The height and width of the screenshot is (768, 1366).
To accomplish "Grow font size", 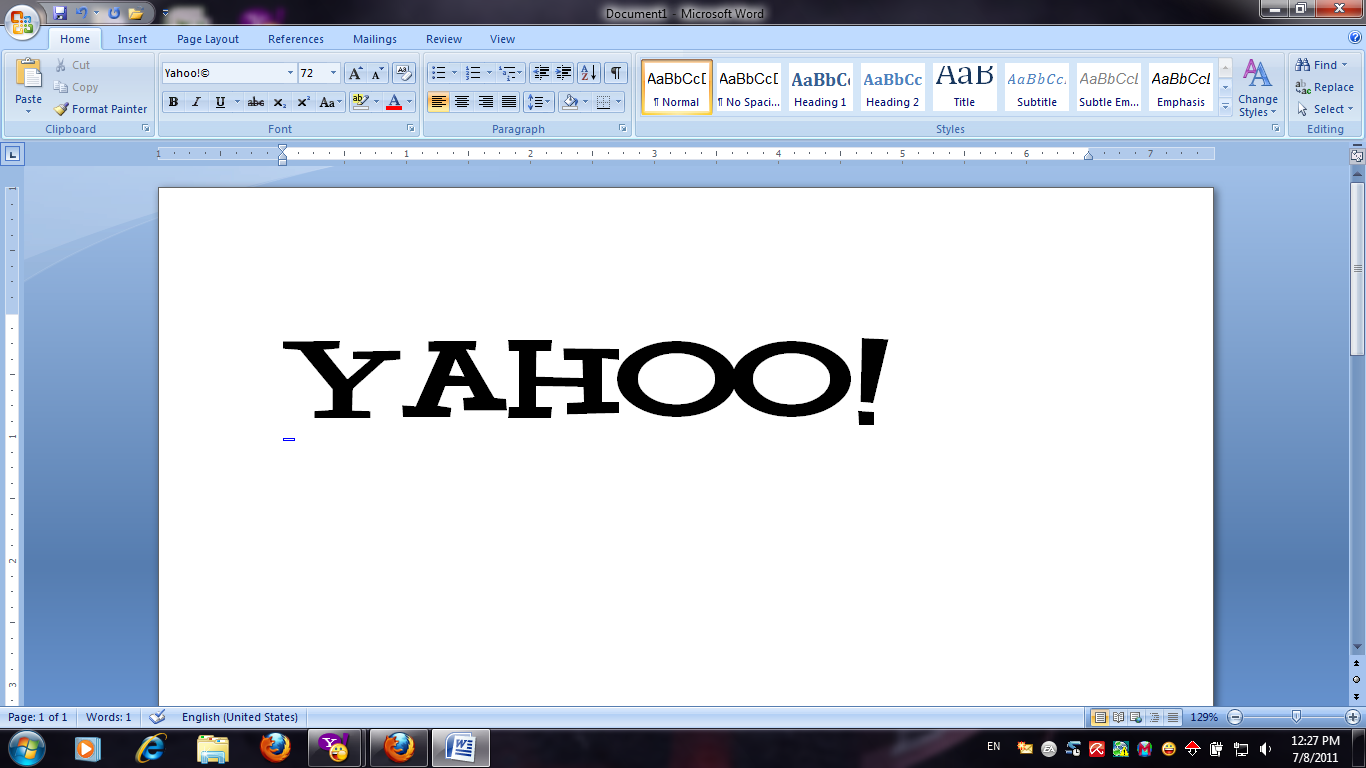I will point(355,73).
